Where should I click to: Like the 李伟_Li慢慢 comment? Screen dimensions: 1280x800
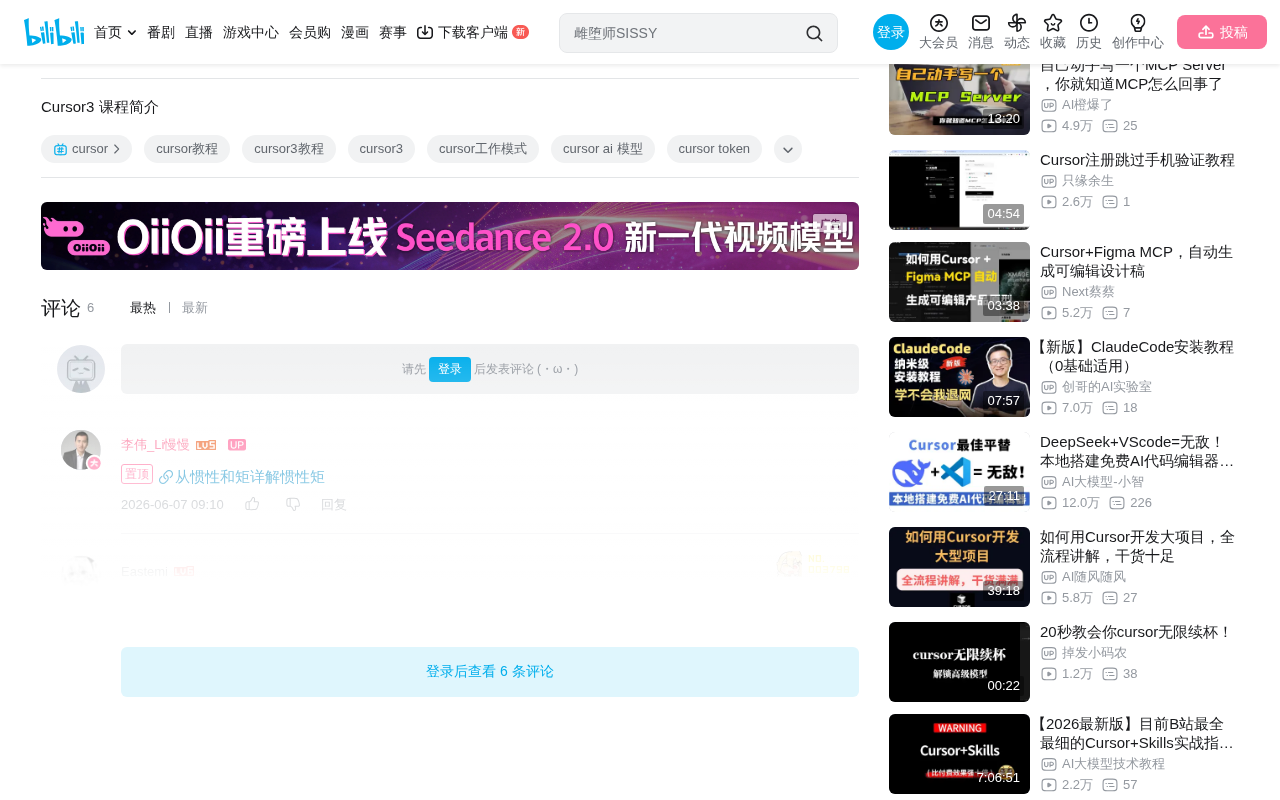tap(252, 504)
